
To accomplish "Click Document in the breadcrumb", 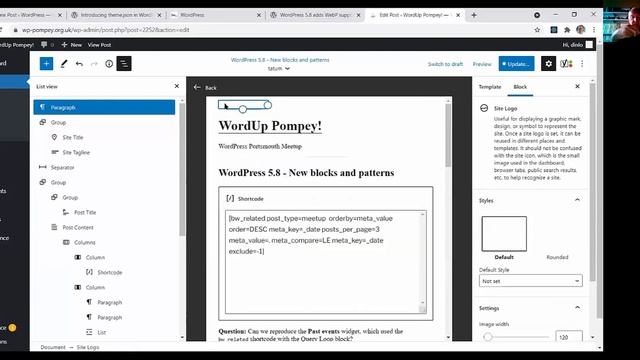I will 53,347.
